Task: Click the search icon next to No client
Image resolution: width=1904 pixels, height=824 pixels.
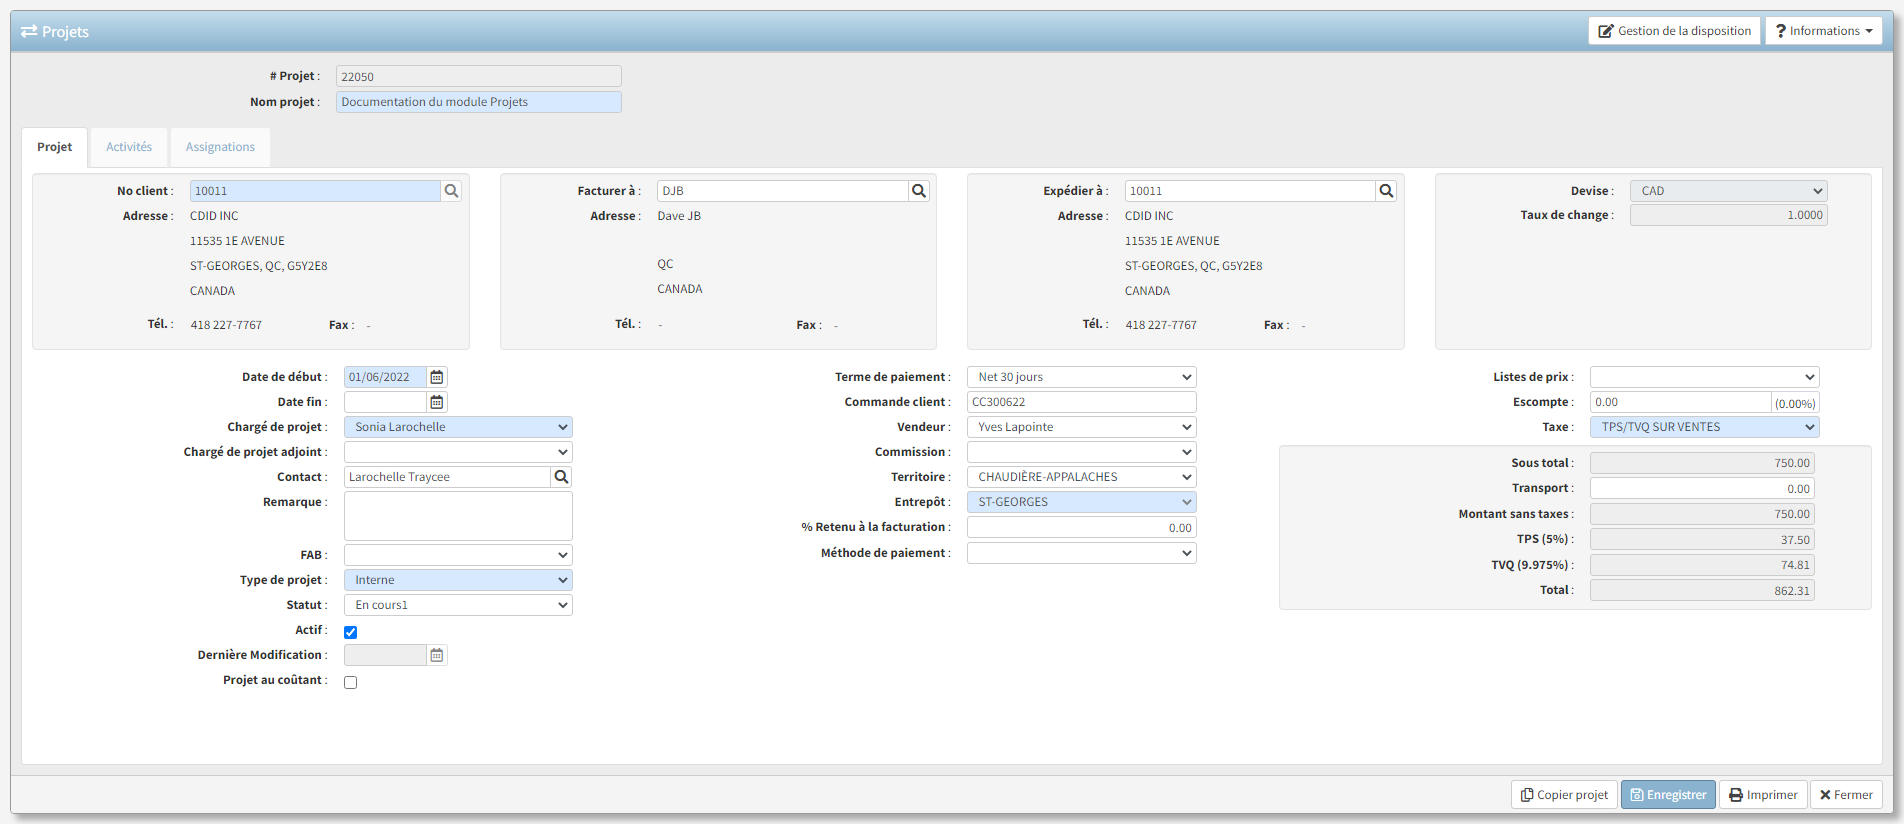Action: [451, 191]
